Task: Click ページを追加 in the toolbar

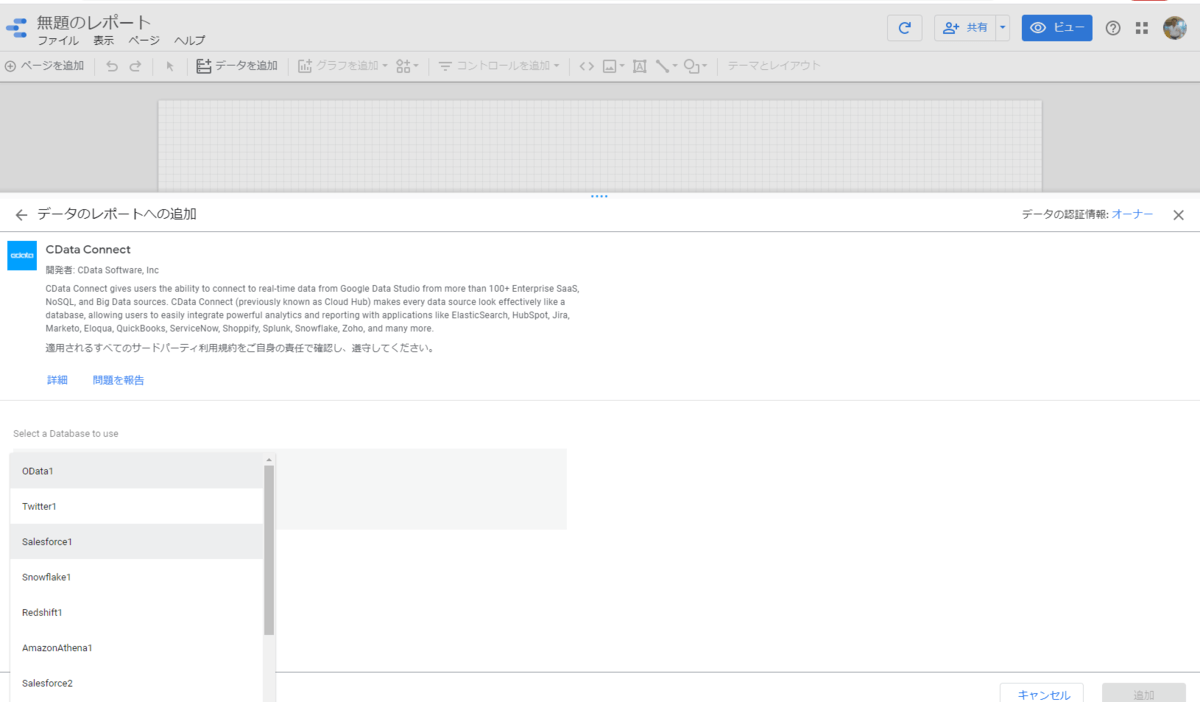Action: (x=44, y=66)
